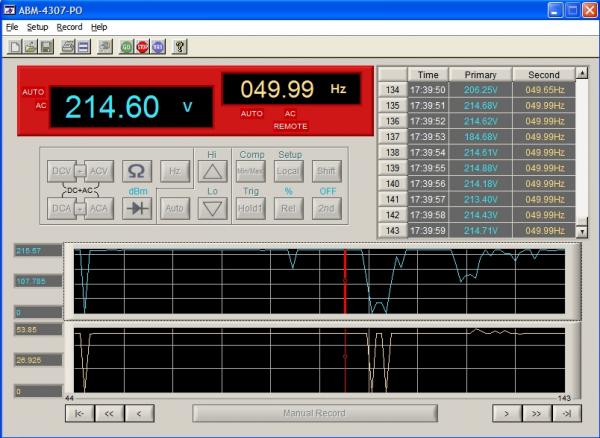This screenshot has height=438, width=600.
Task: Click the question mark help icon
Action: (179, 46)
